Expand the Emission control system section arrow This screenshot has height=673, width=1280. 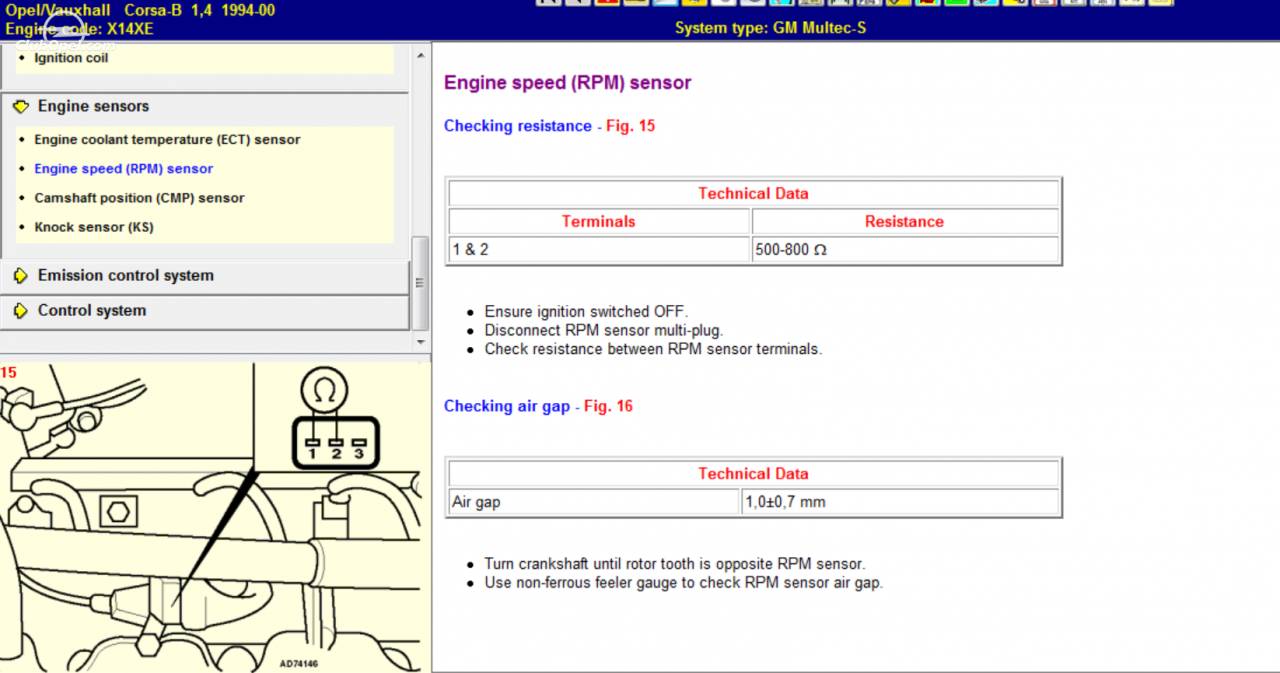(21, 276)
